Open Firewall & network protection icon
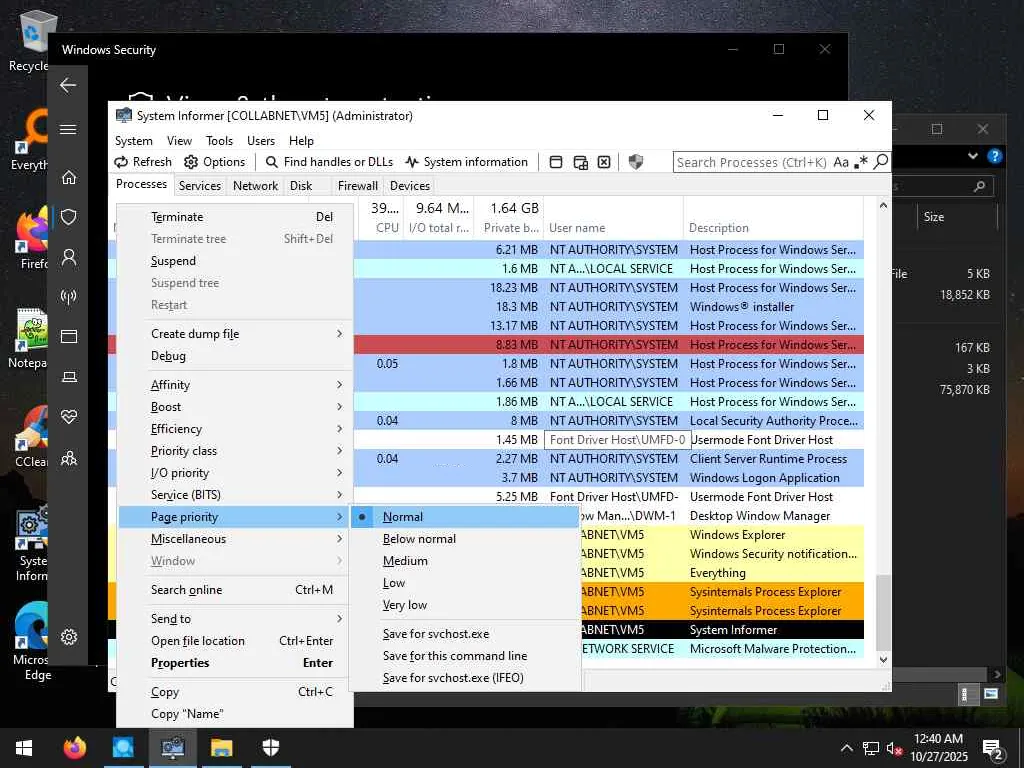 coord(69,296)
